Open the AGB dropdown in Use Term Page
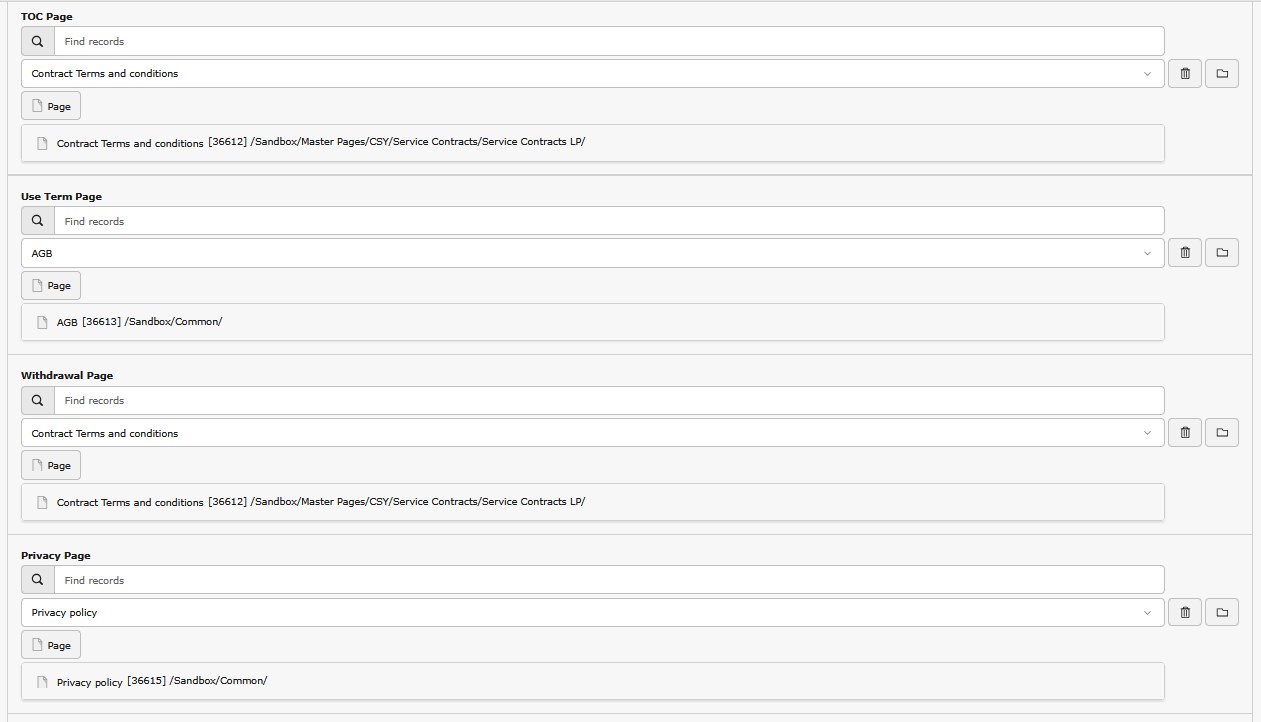The width and height of the screenshot is (1261, 722). (x=1147, y=253)
